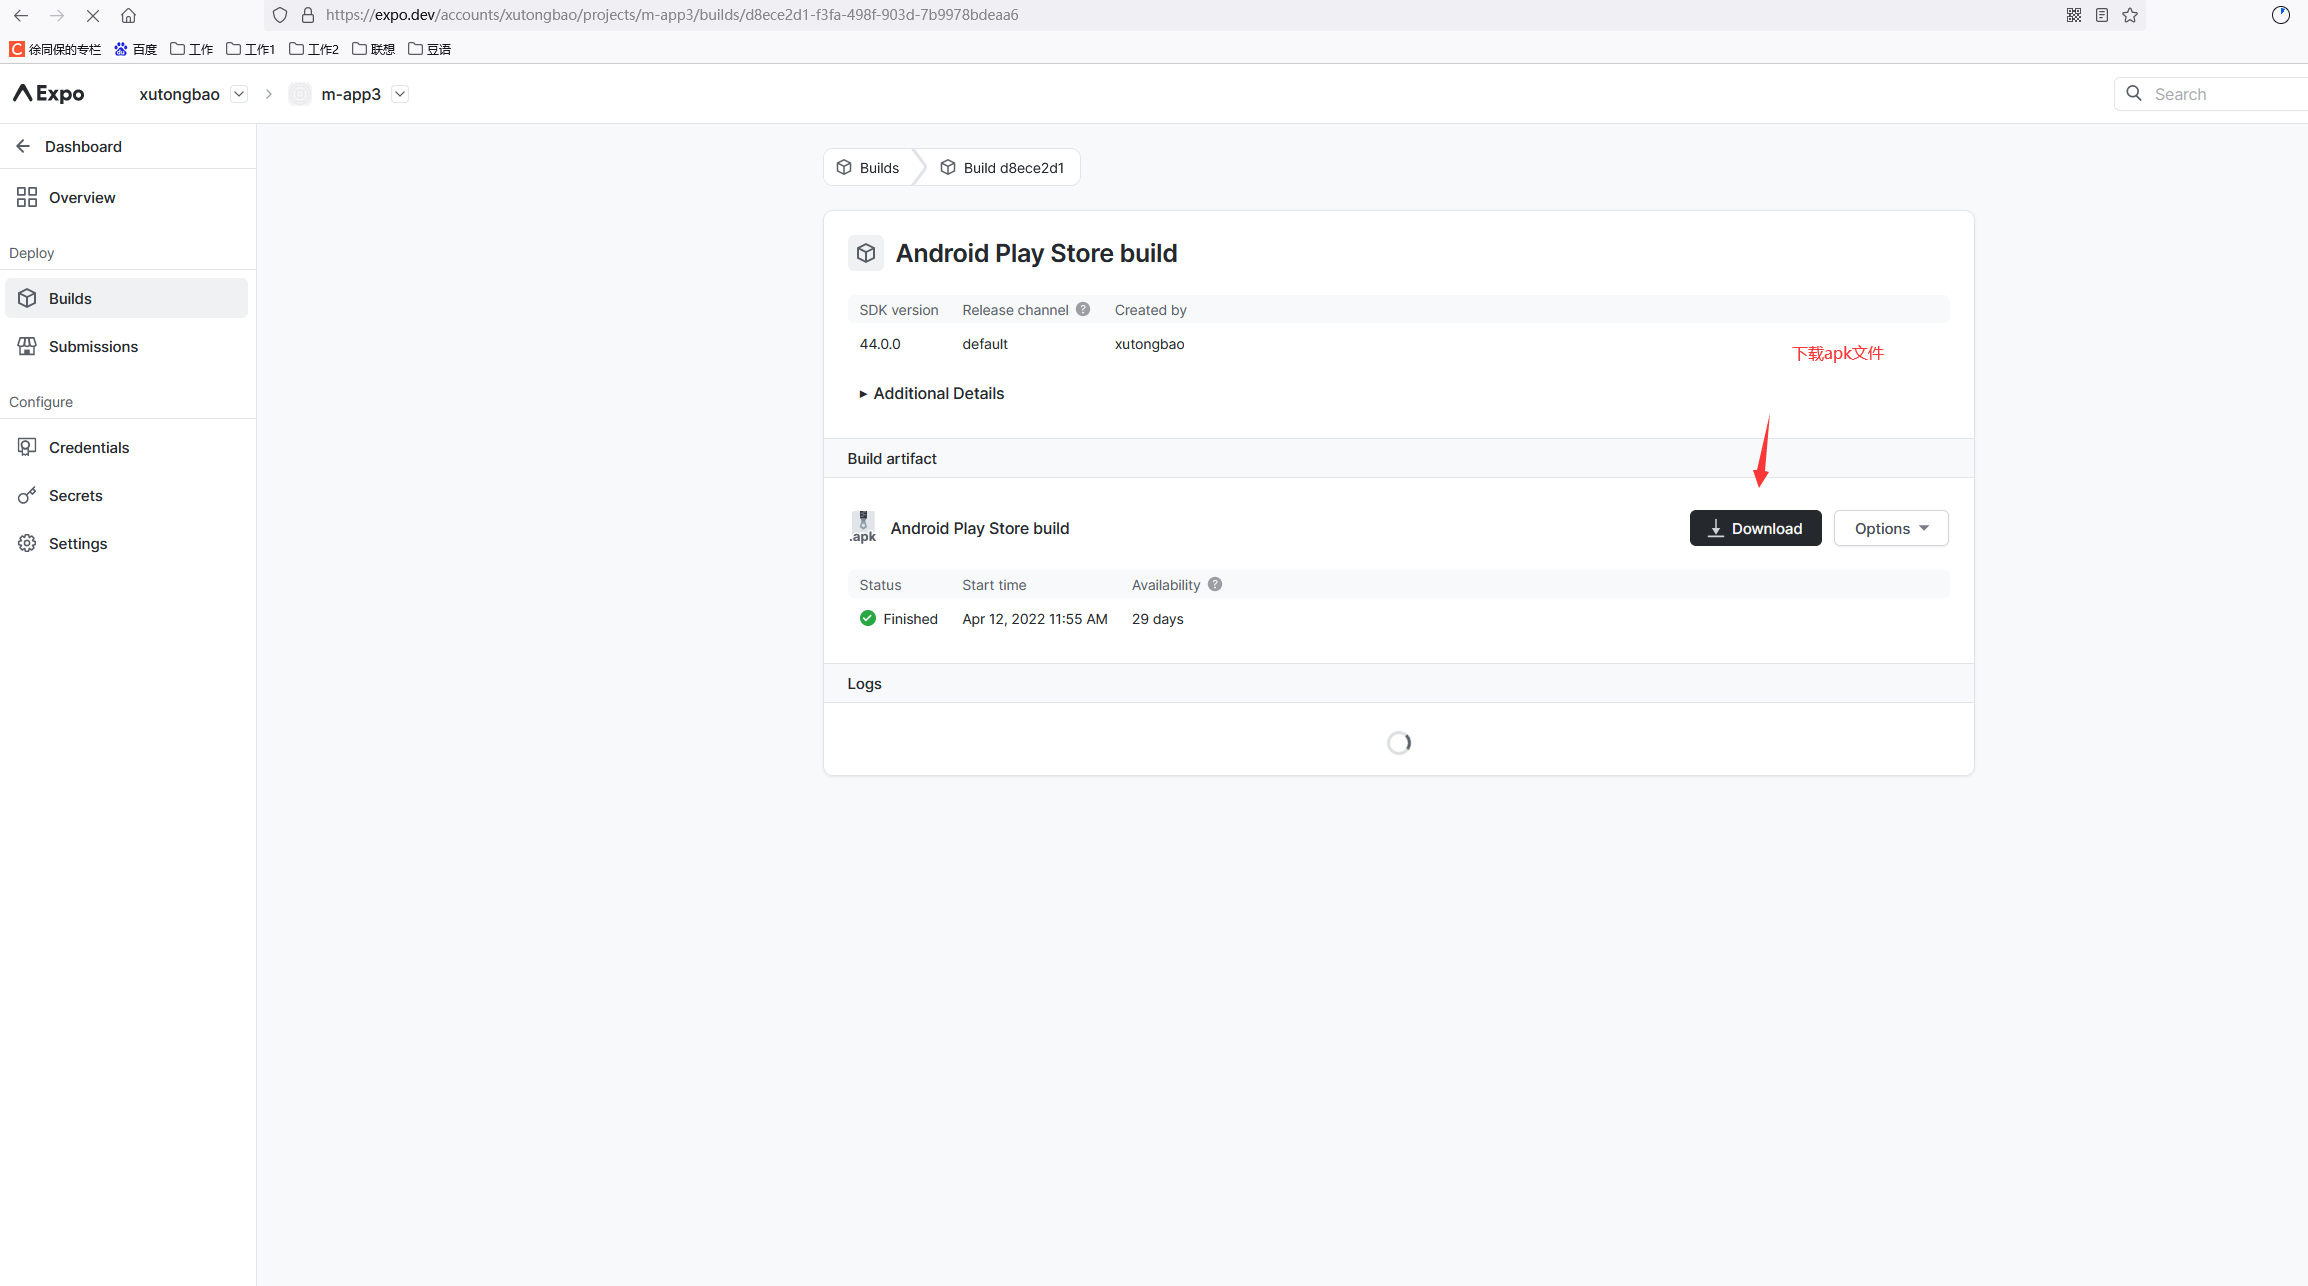Click the reader view icon
The height and width of the screenshot is (1286, 2308).
click(x=2102, y=15)
